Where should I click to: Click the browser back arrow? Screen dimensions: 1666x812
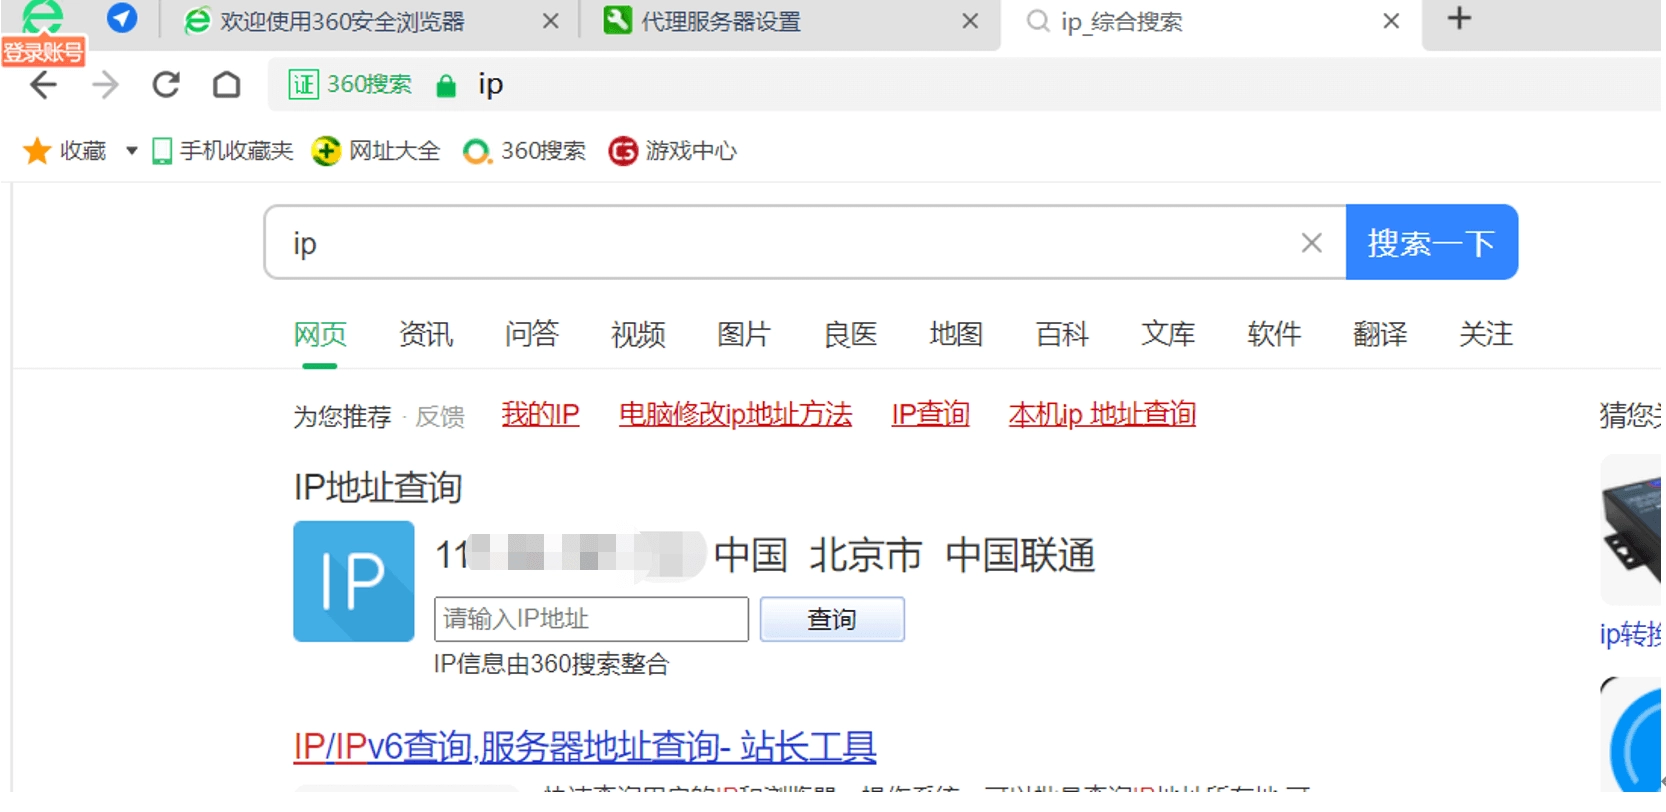[43, 85]
